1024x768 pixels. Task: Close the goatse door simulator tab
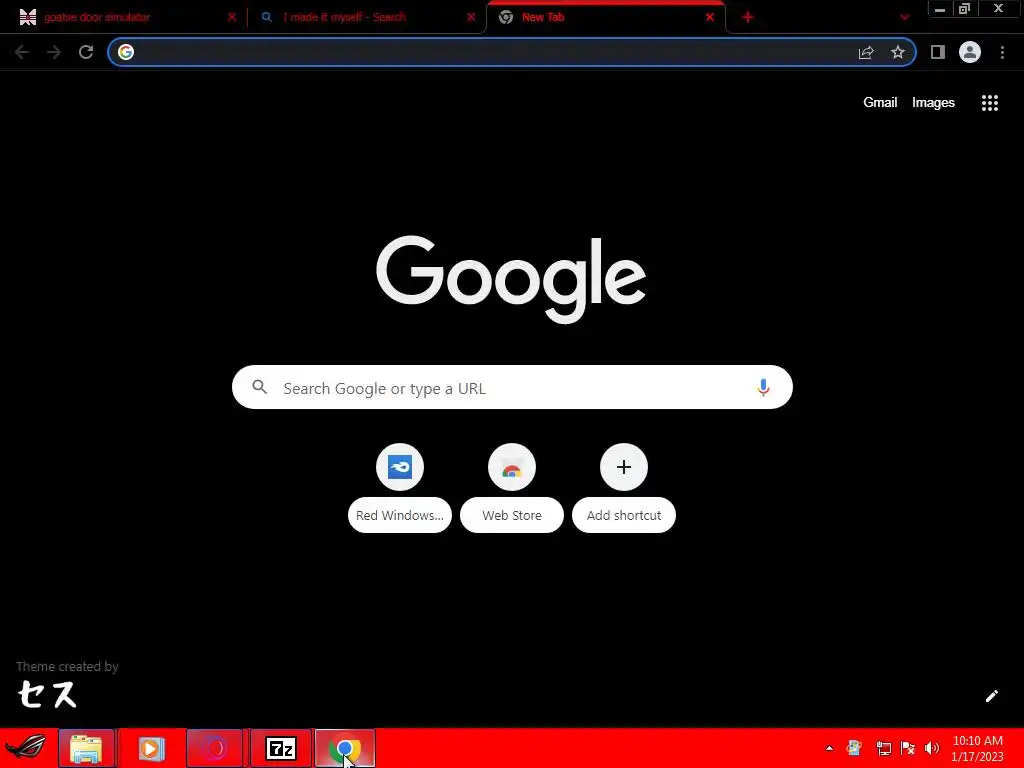(232, 18)
